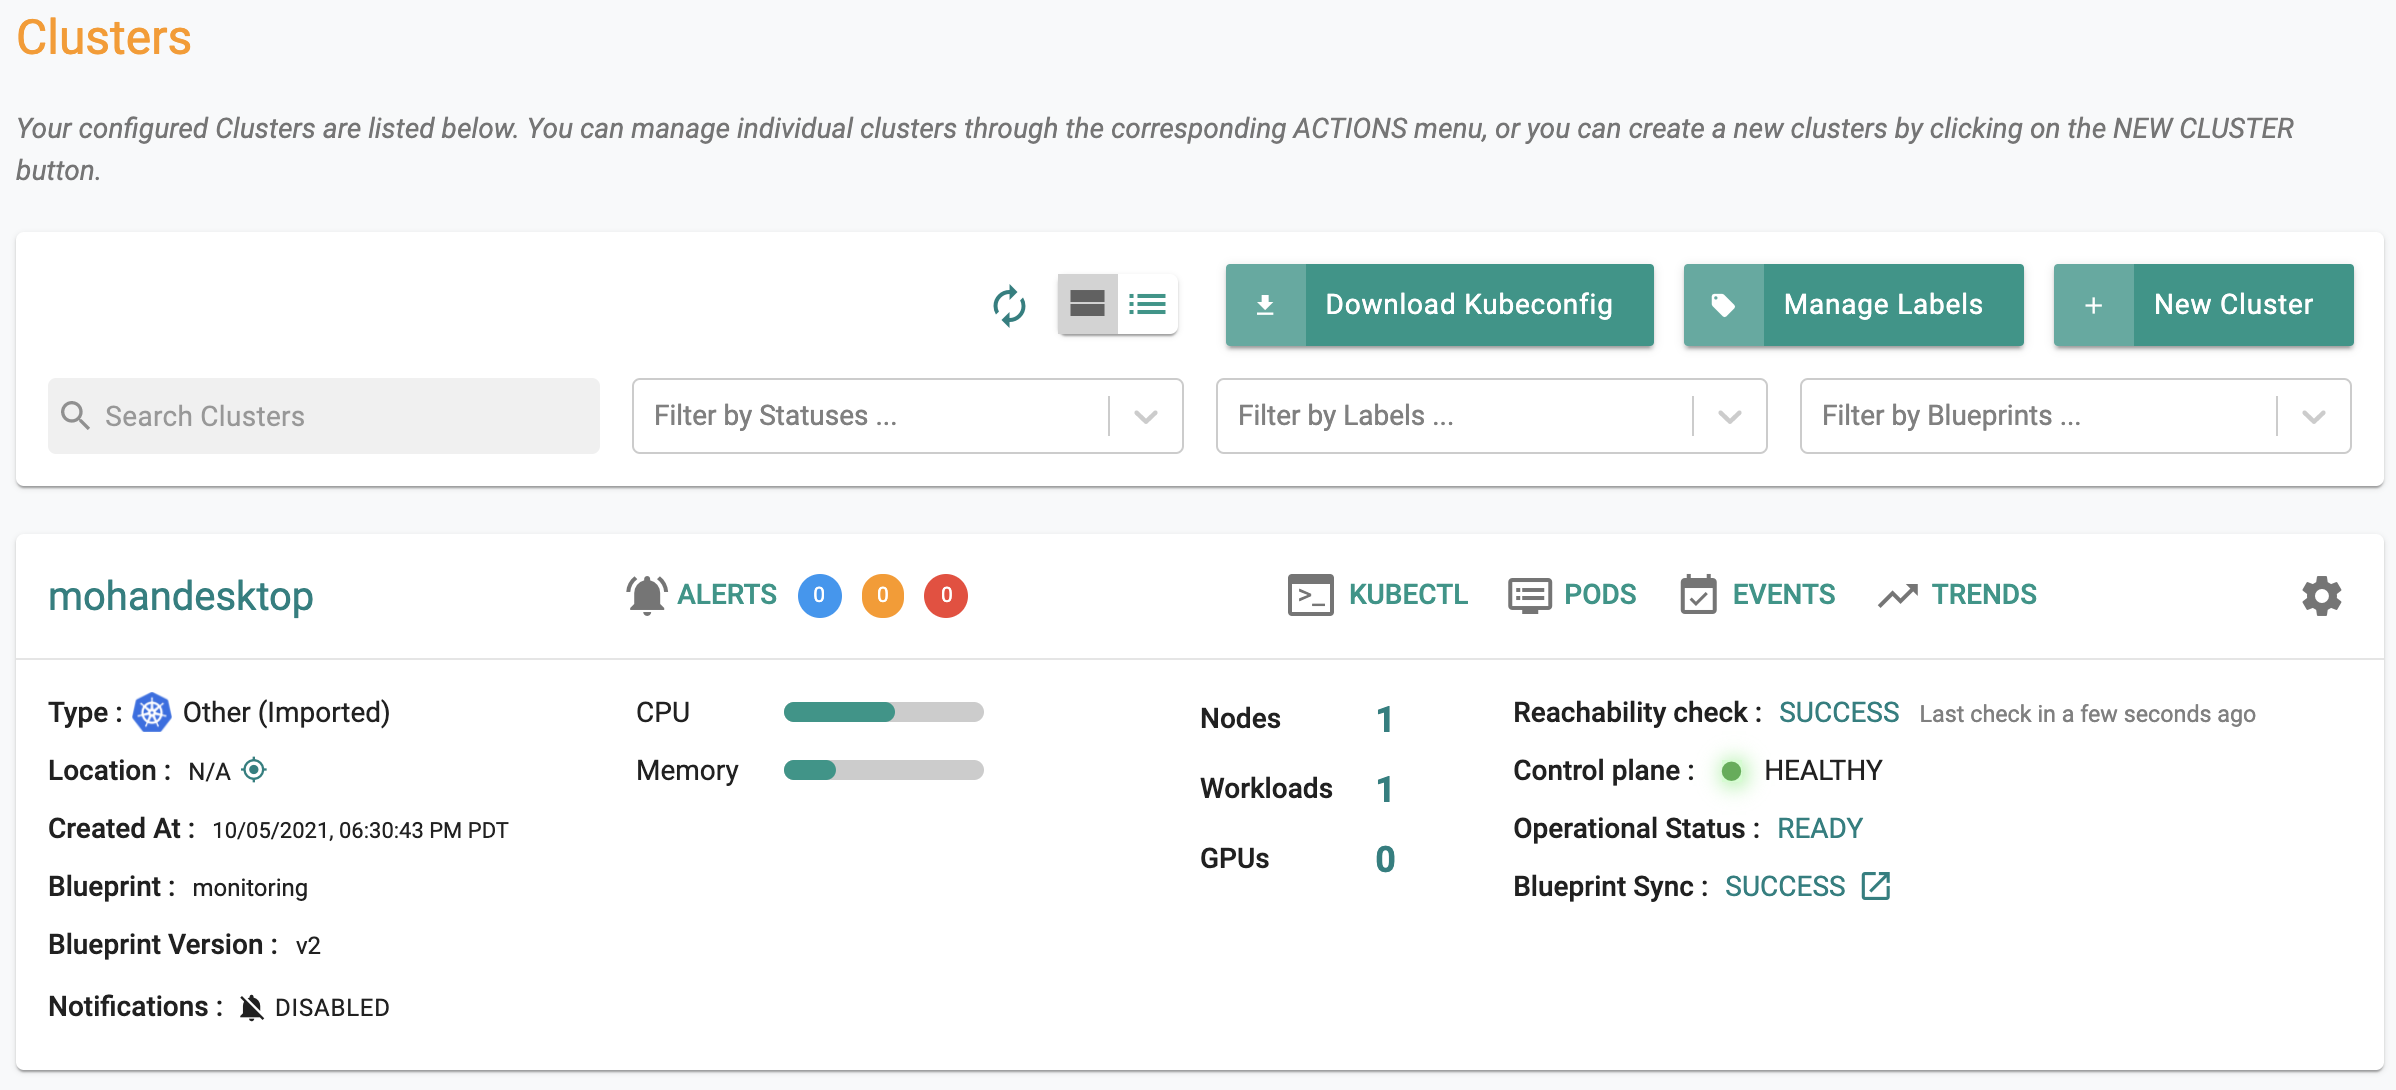Click the blue info alerts badge

point(819,596)
